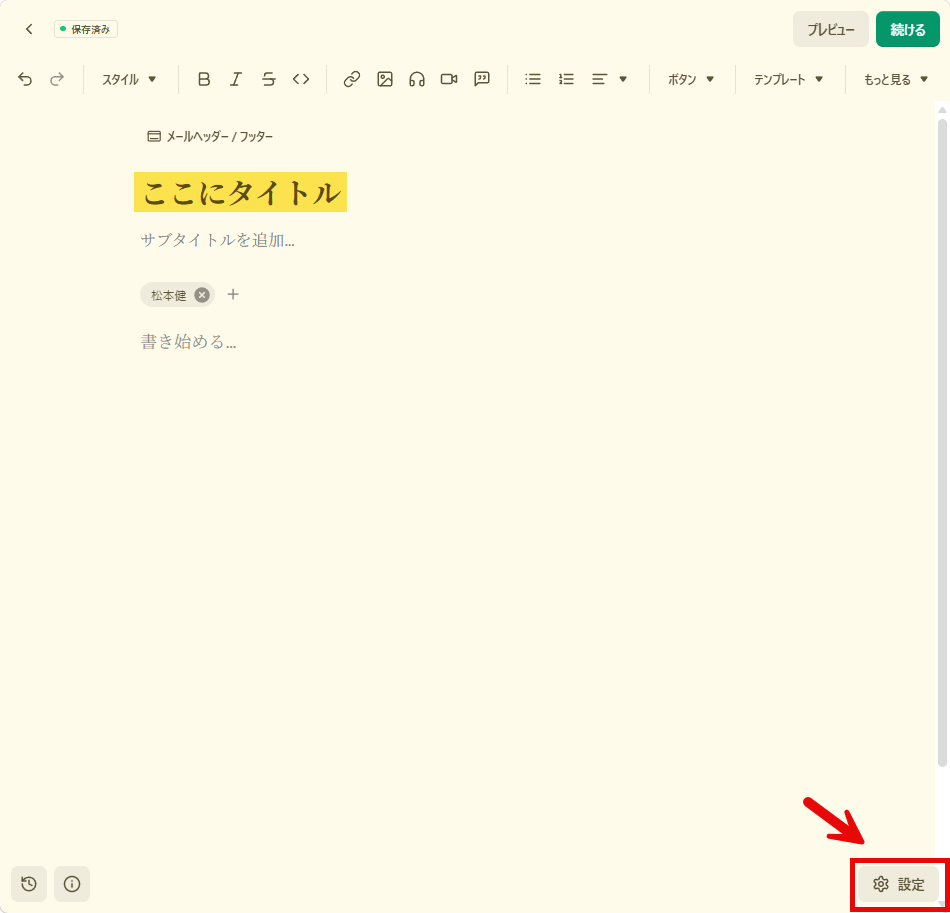Open 設定 with the gear button
Image resolution: width=950 pixels, height=913 pixels.
pyautogui.click(x=898, y=884)
